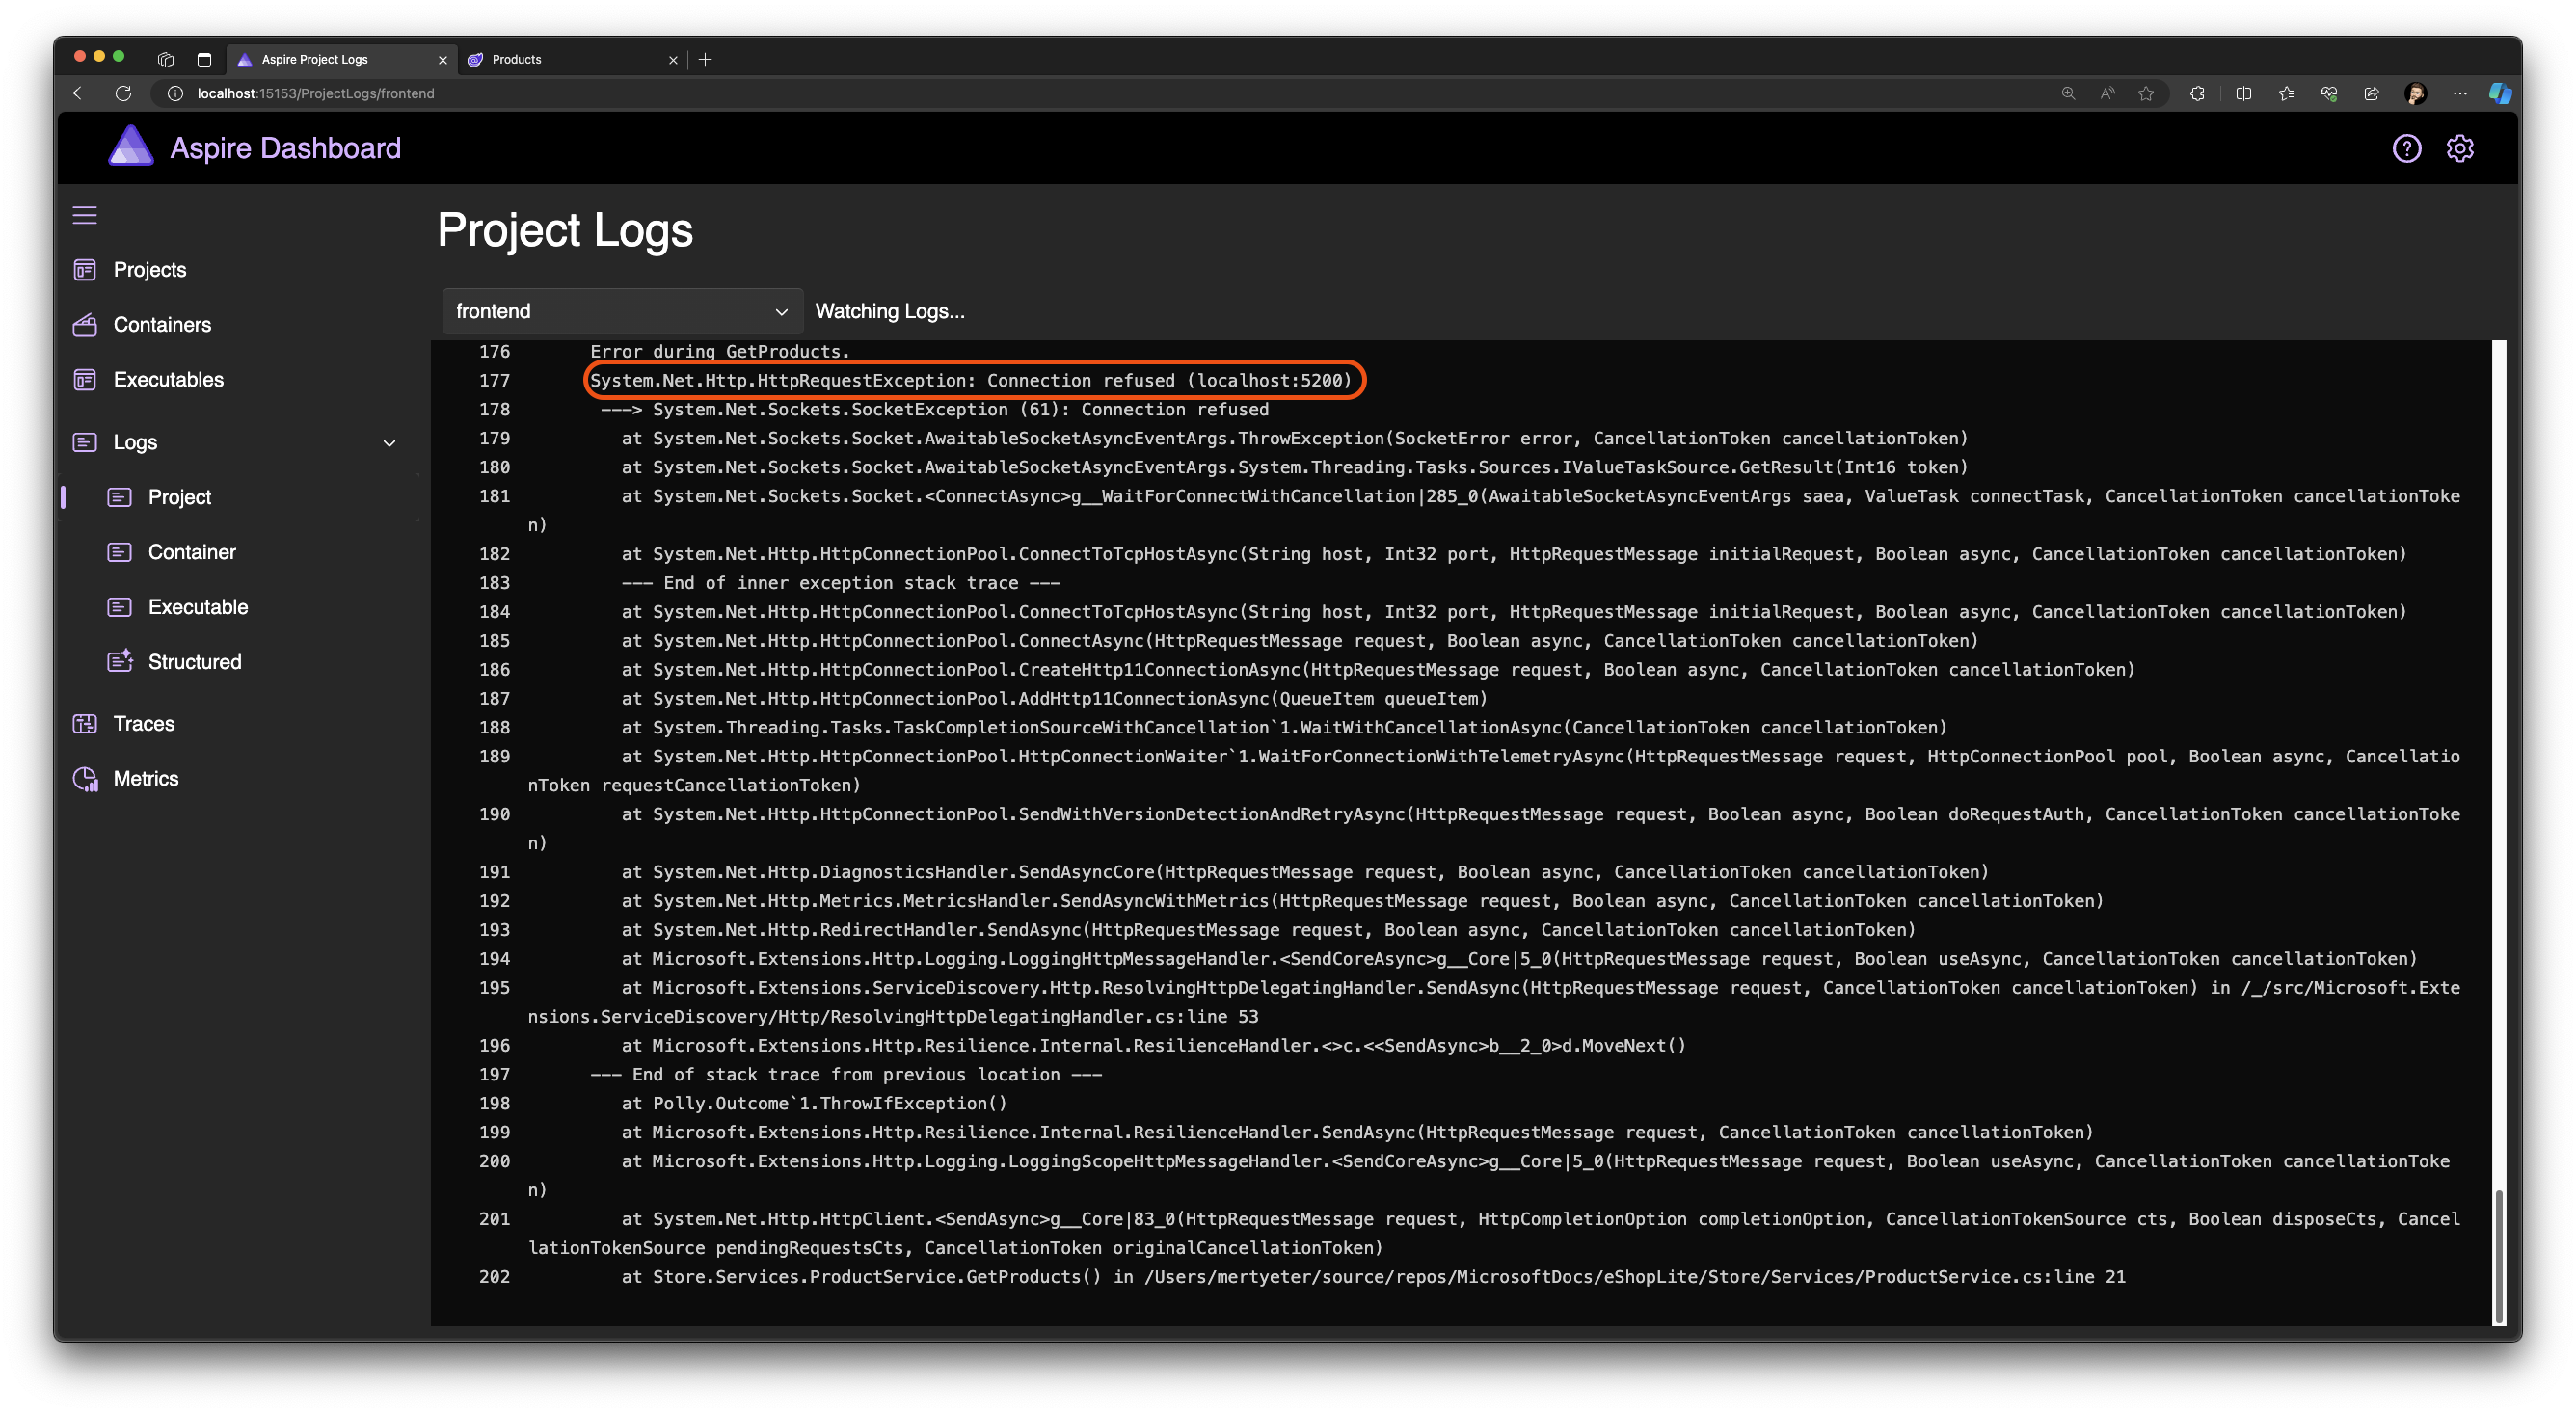The height and width of the screenshot is (1413, 2576).
Task: Toggle vertical tabs icon
Action: click(204, 59)
